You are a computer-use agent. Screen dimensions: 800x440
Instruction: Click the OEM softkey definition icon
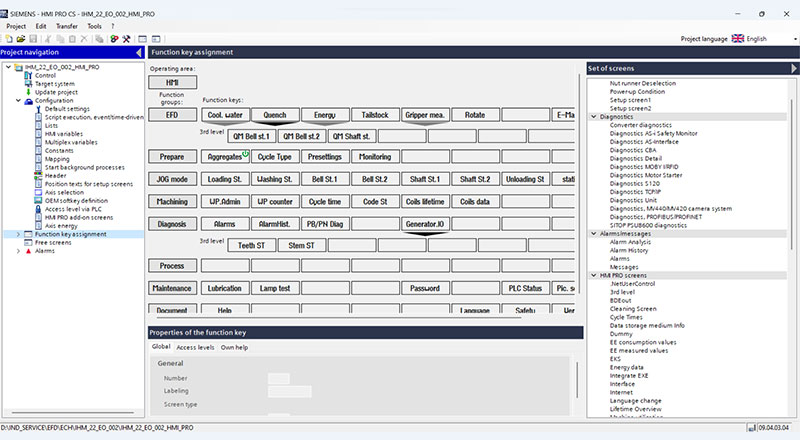[38, 201]
